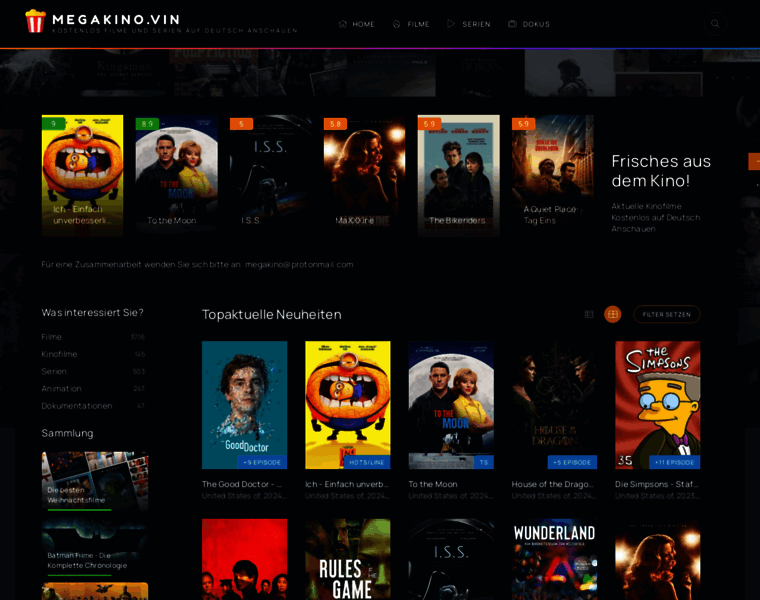Click the popcorn logo icon

(x=35, y=21)
